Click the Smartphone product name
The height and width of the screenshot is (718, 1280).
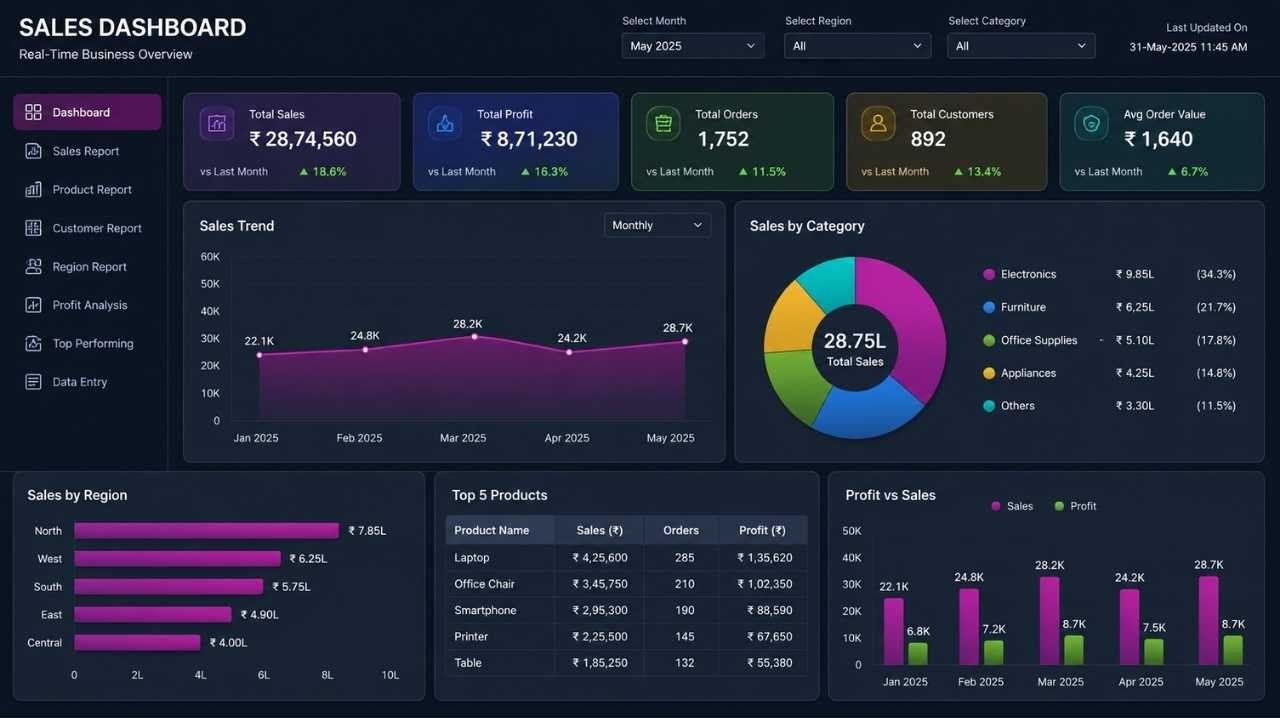click(485, 610)
